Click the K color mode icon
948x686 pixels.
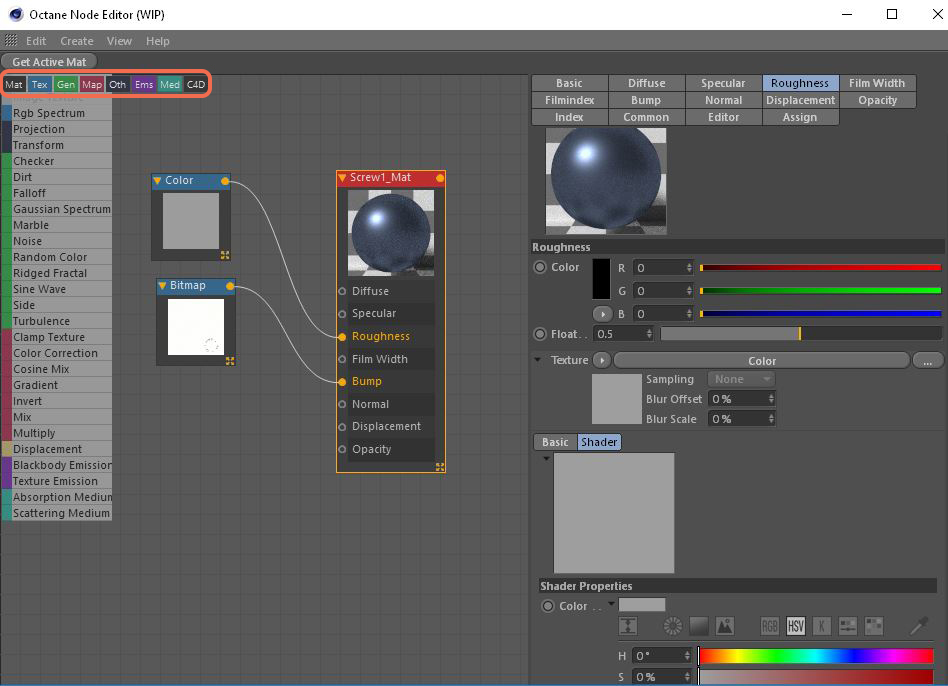[x=822, y=625]
